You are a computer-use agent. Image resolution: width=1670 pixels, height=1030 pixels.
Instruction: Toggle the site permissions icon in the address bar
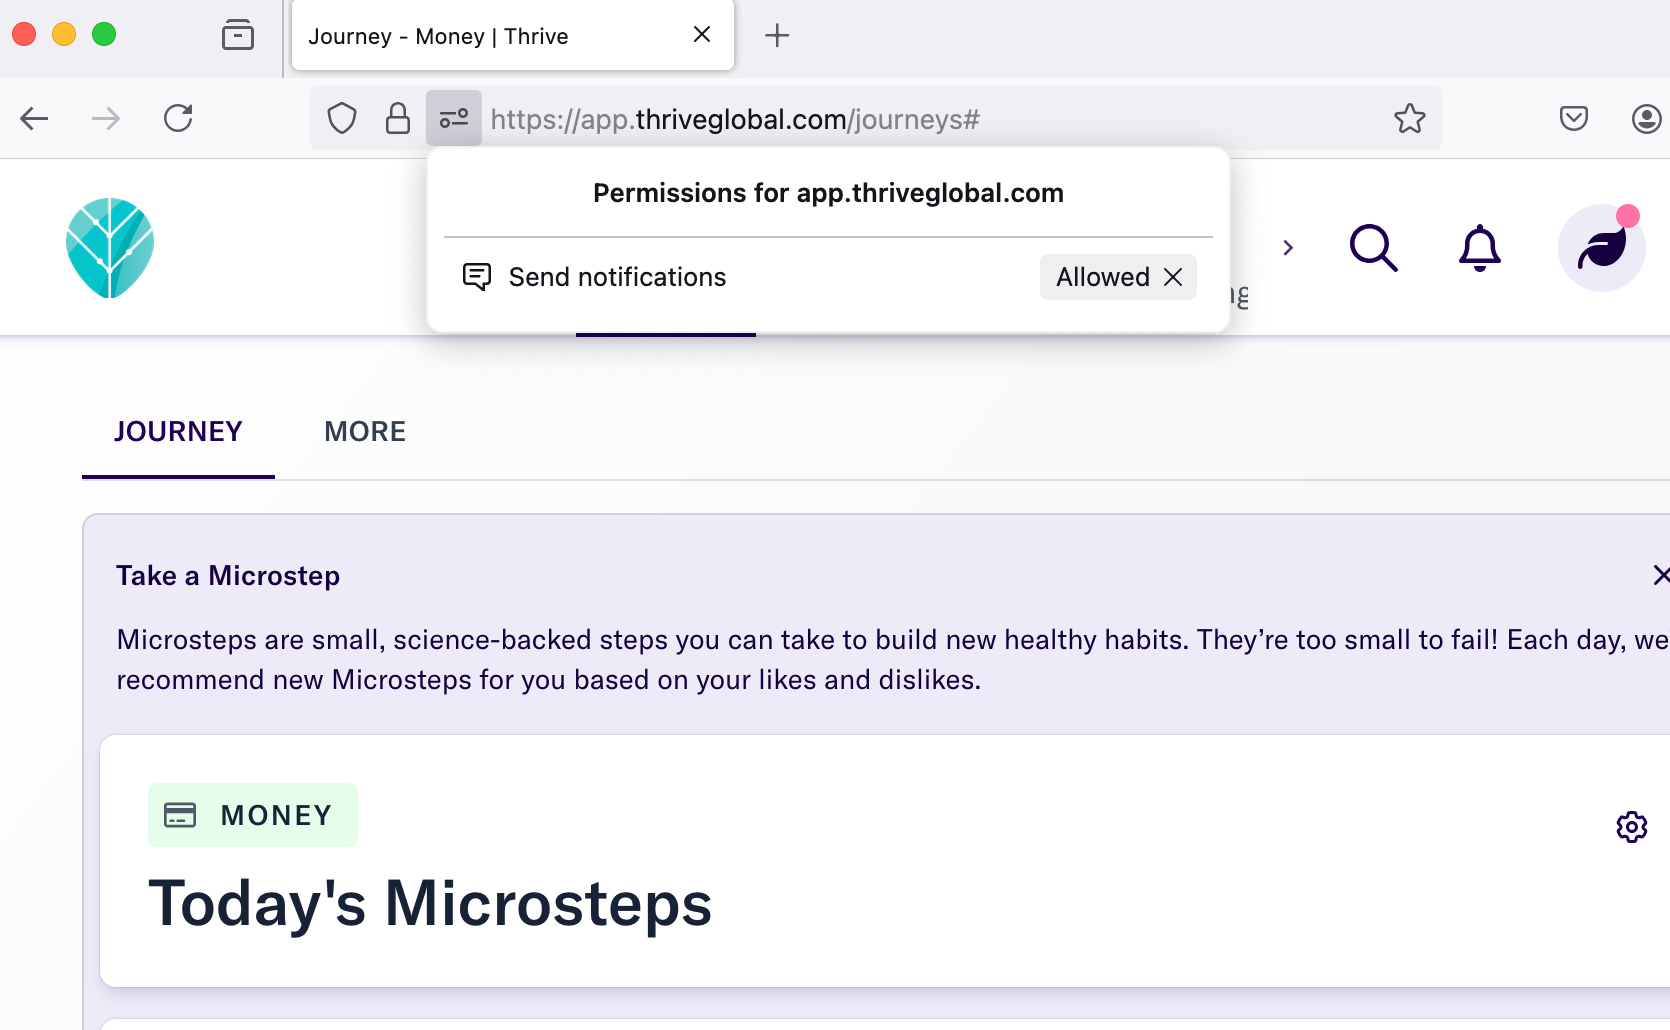(x=454, y=119)
